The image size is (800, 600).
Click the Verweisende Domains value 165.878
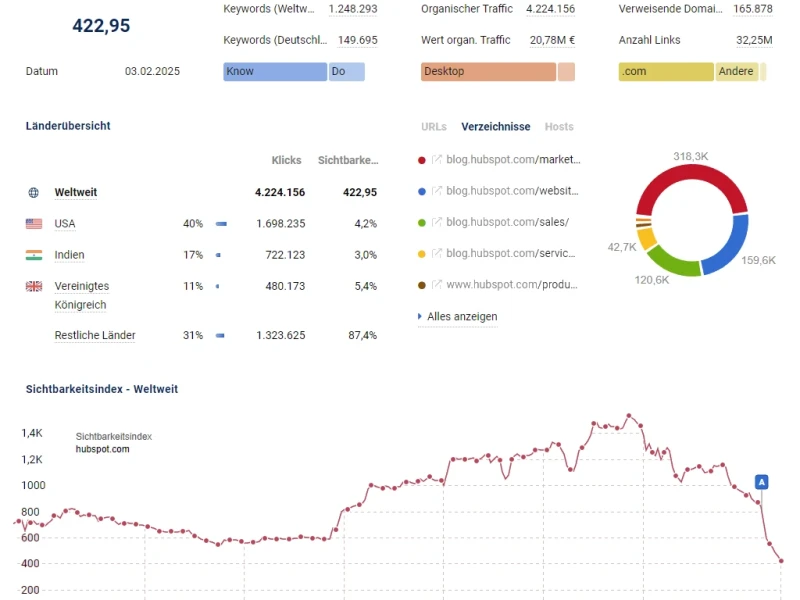pos(753,9)
